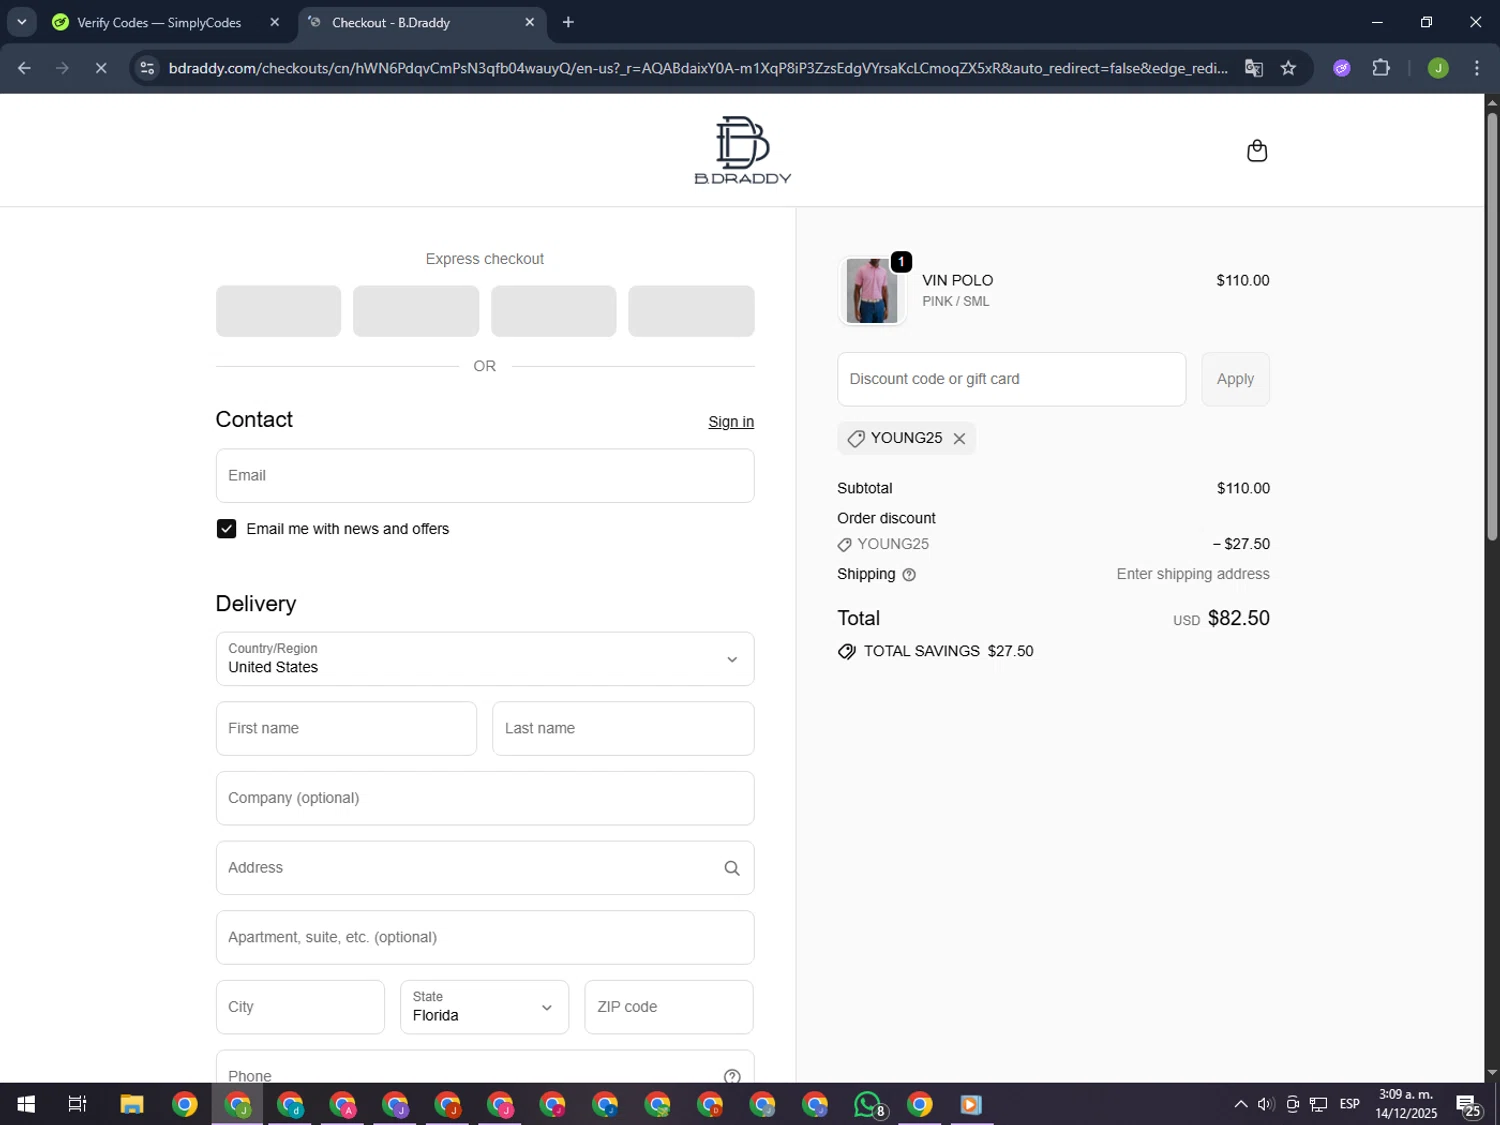Remove the YOUNG25 discount tag
The image size is (1500, 1125).
pos(959,439)
